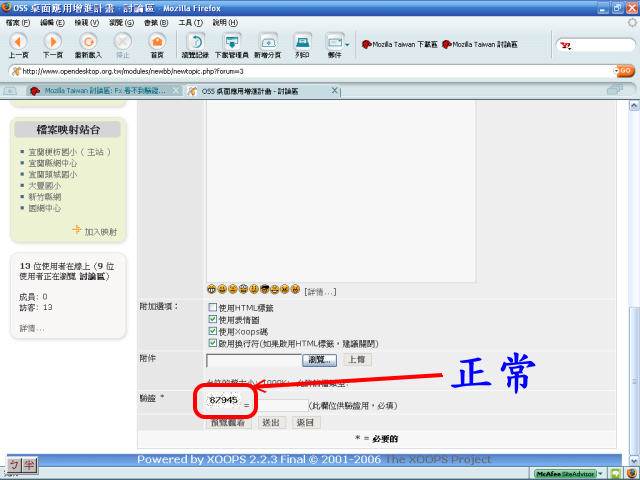Viewport: 640px width, 480px height.
Task: Toggle 使用Xoops碼 checkbox
Action: pos(213,331)
